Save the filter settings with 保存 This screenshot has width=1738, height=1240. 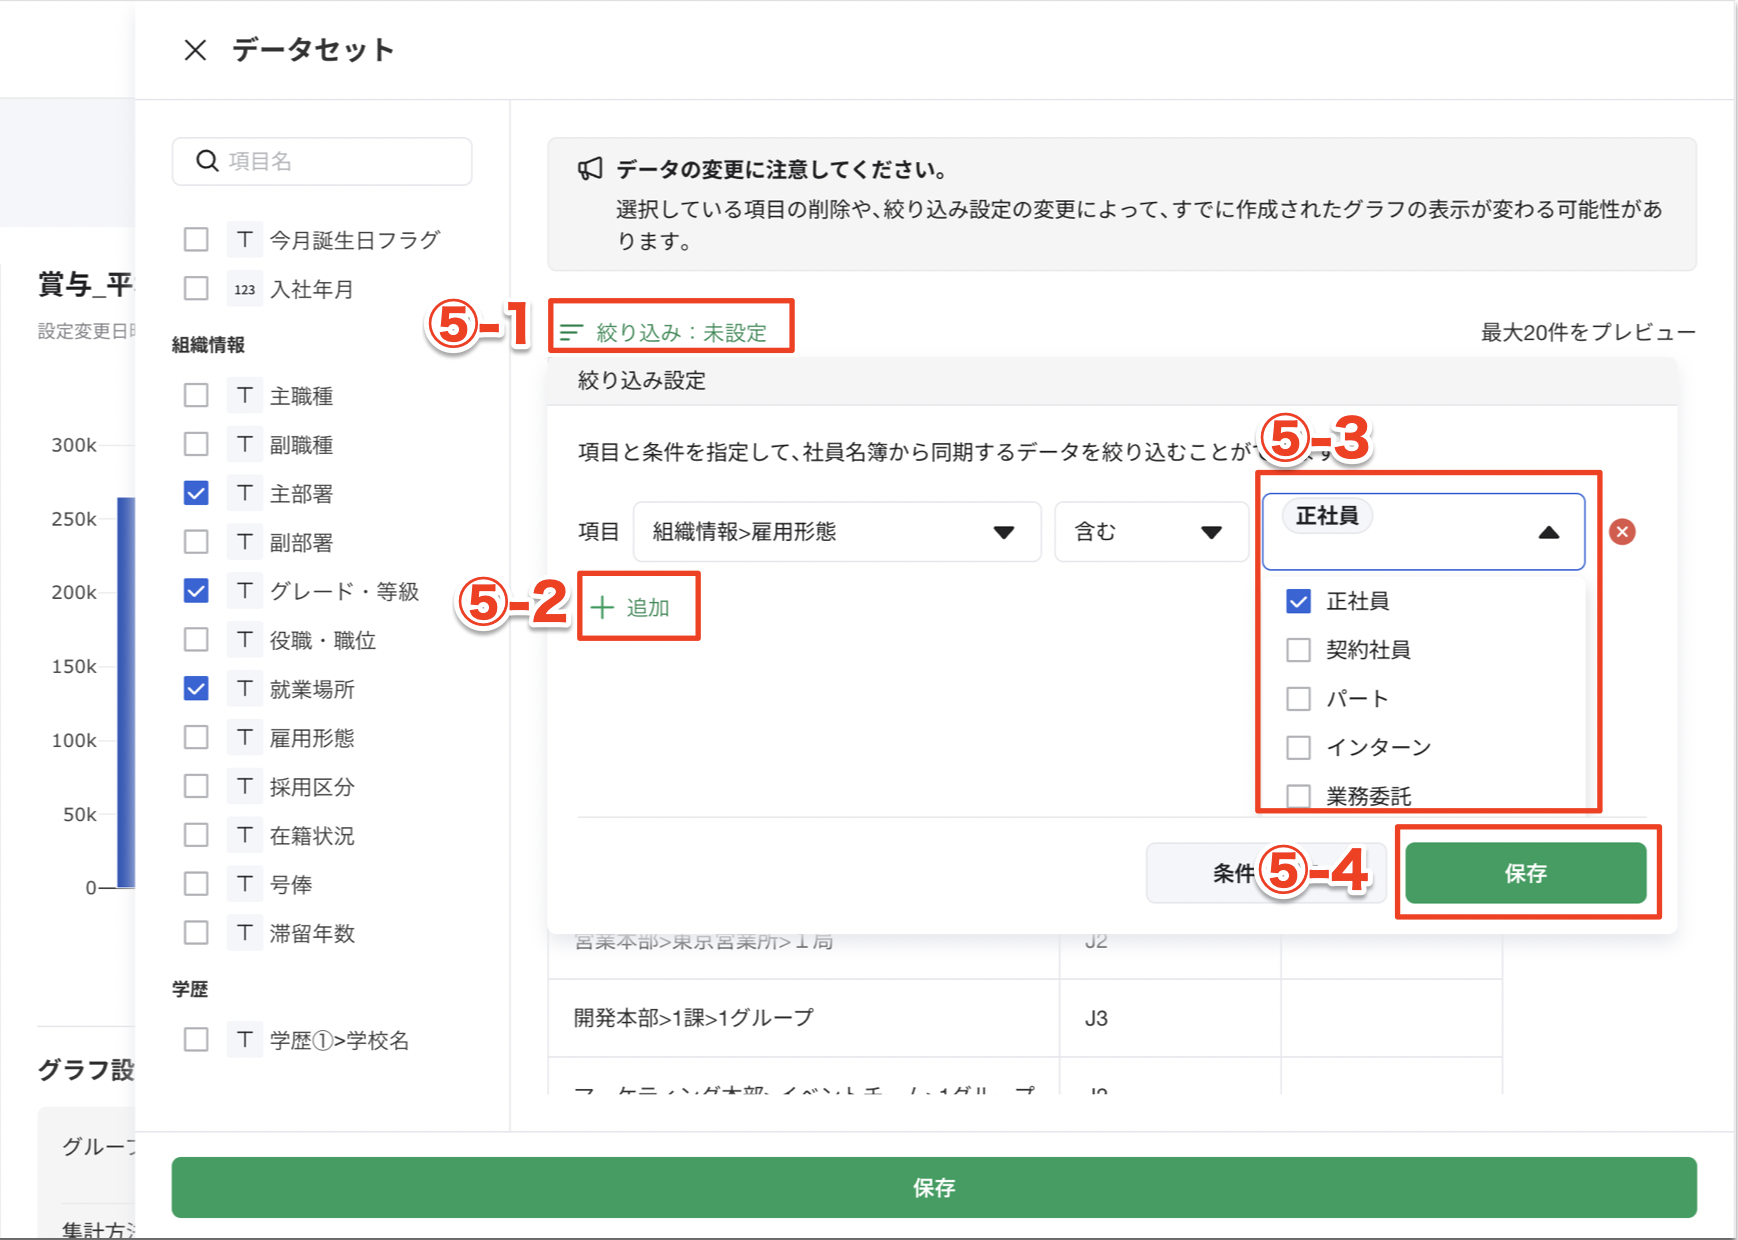(1525, 872)
